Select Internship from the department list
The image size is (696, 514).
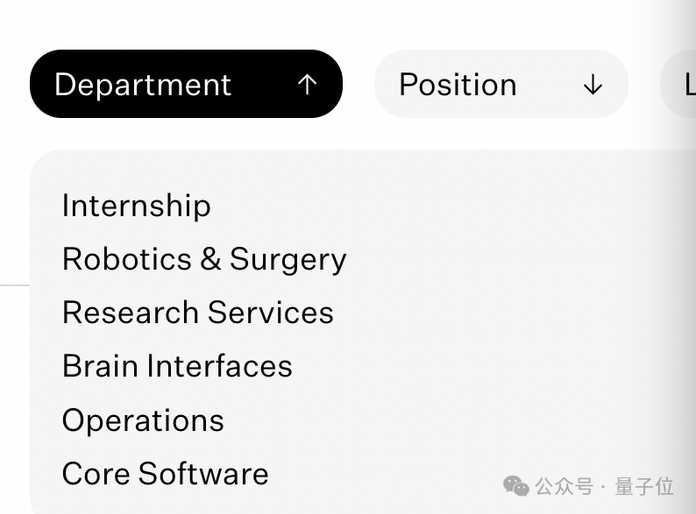click(x=136, y=205)
